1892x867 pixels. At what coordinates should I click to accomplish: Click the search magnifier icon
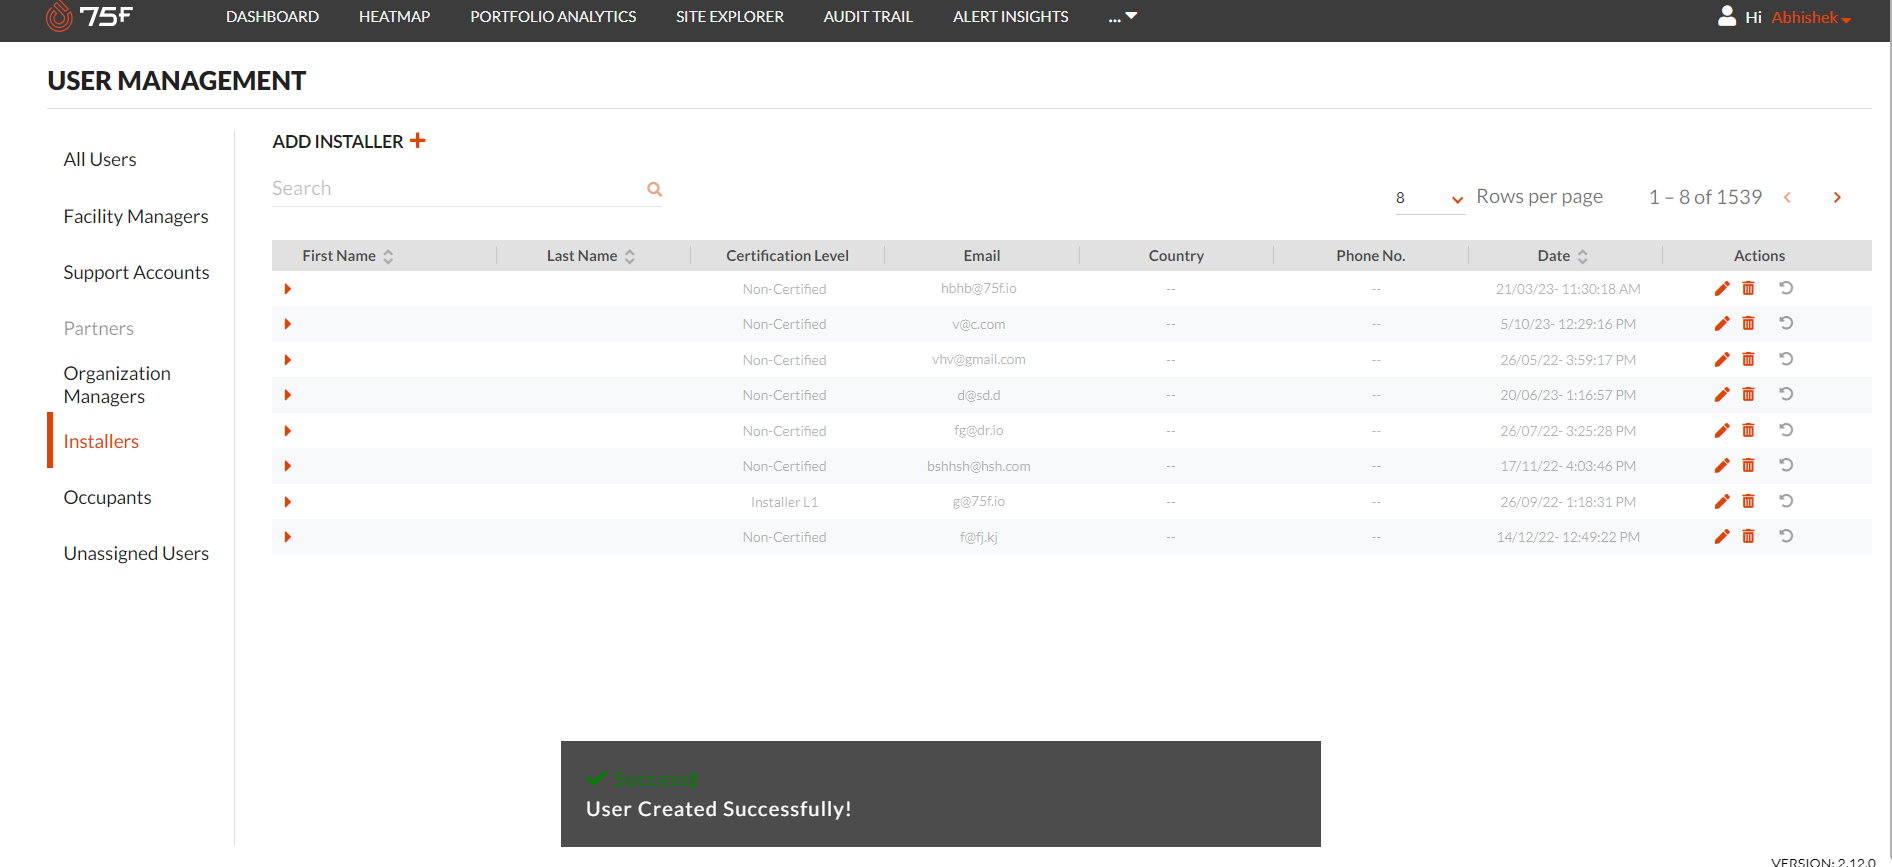pos(654,189)
